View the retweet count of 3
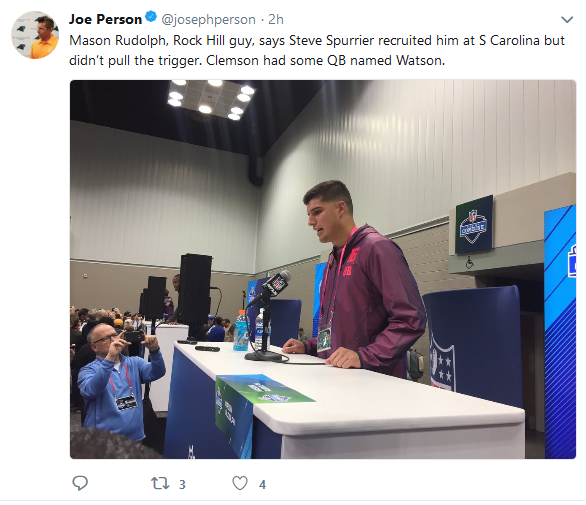The width and height of the screenshot is (586, 505). tap(182, 484)
